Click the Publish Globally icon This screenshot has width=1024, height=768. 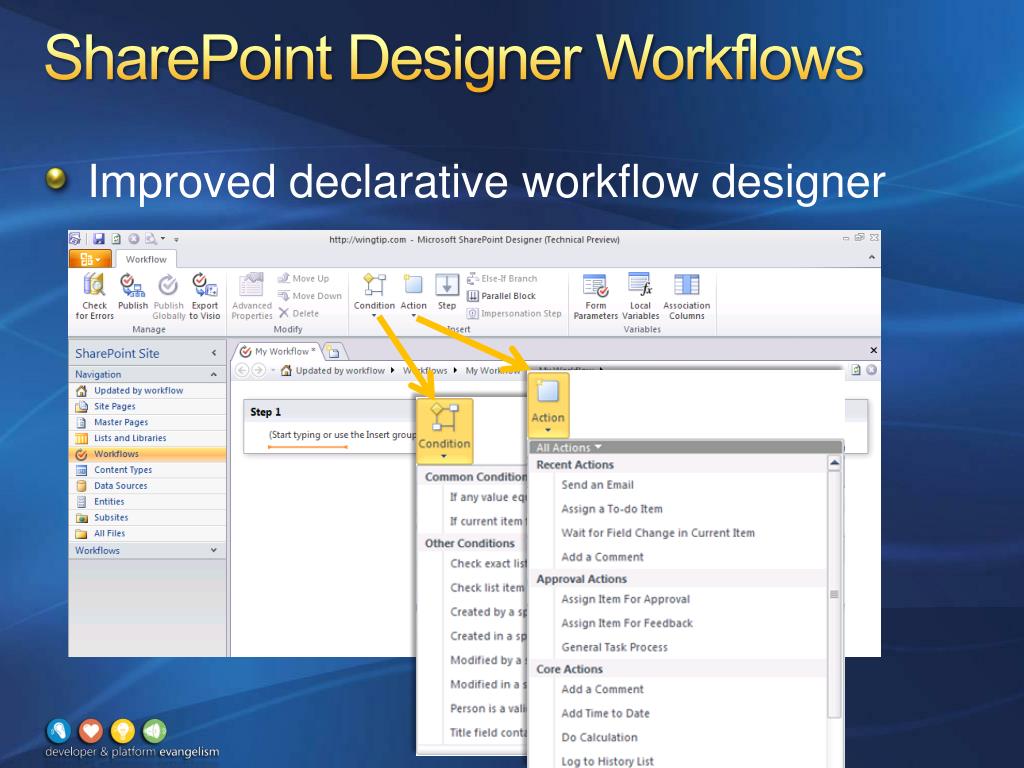click(168, 296)
